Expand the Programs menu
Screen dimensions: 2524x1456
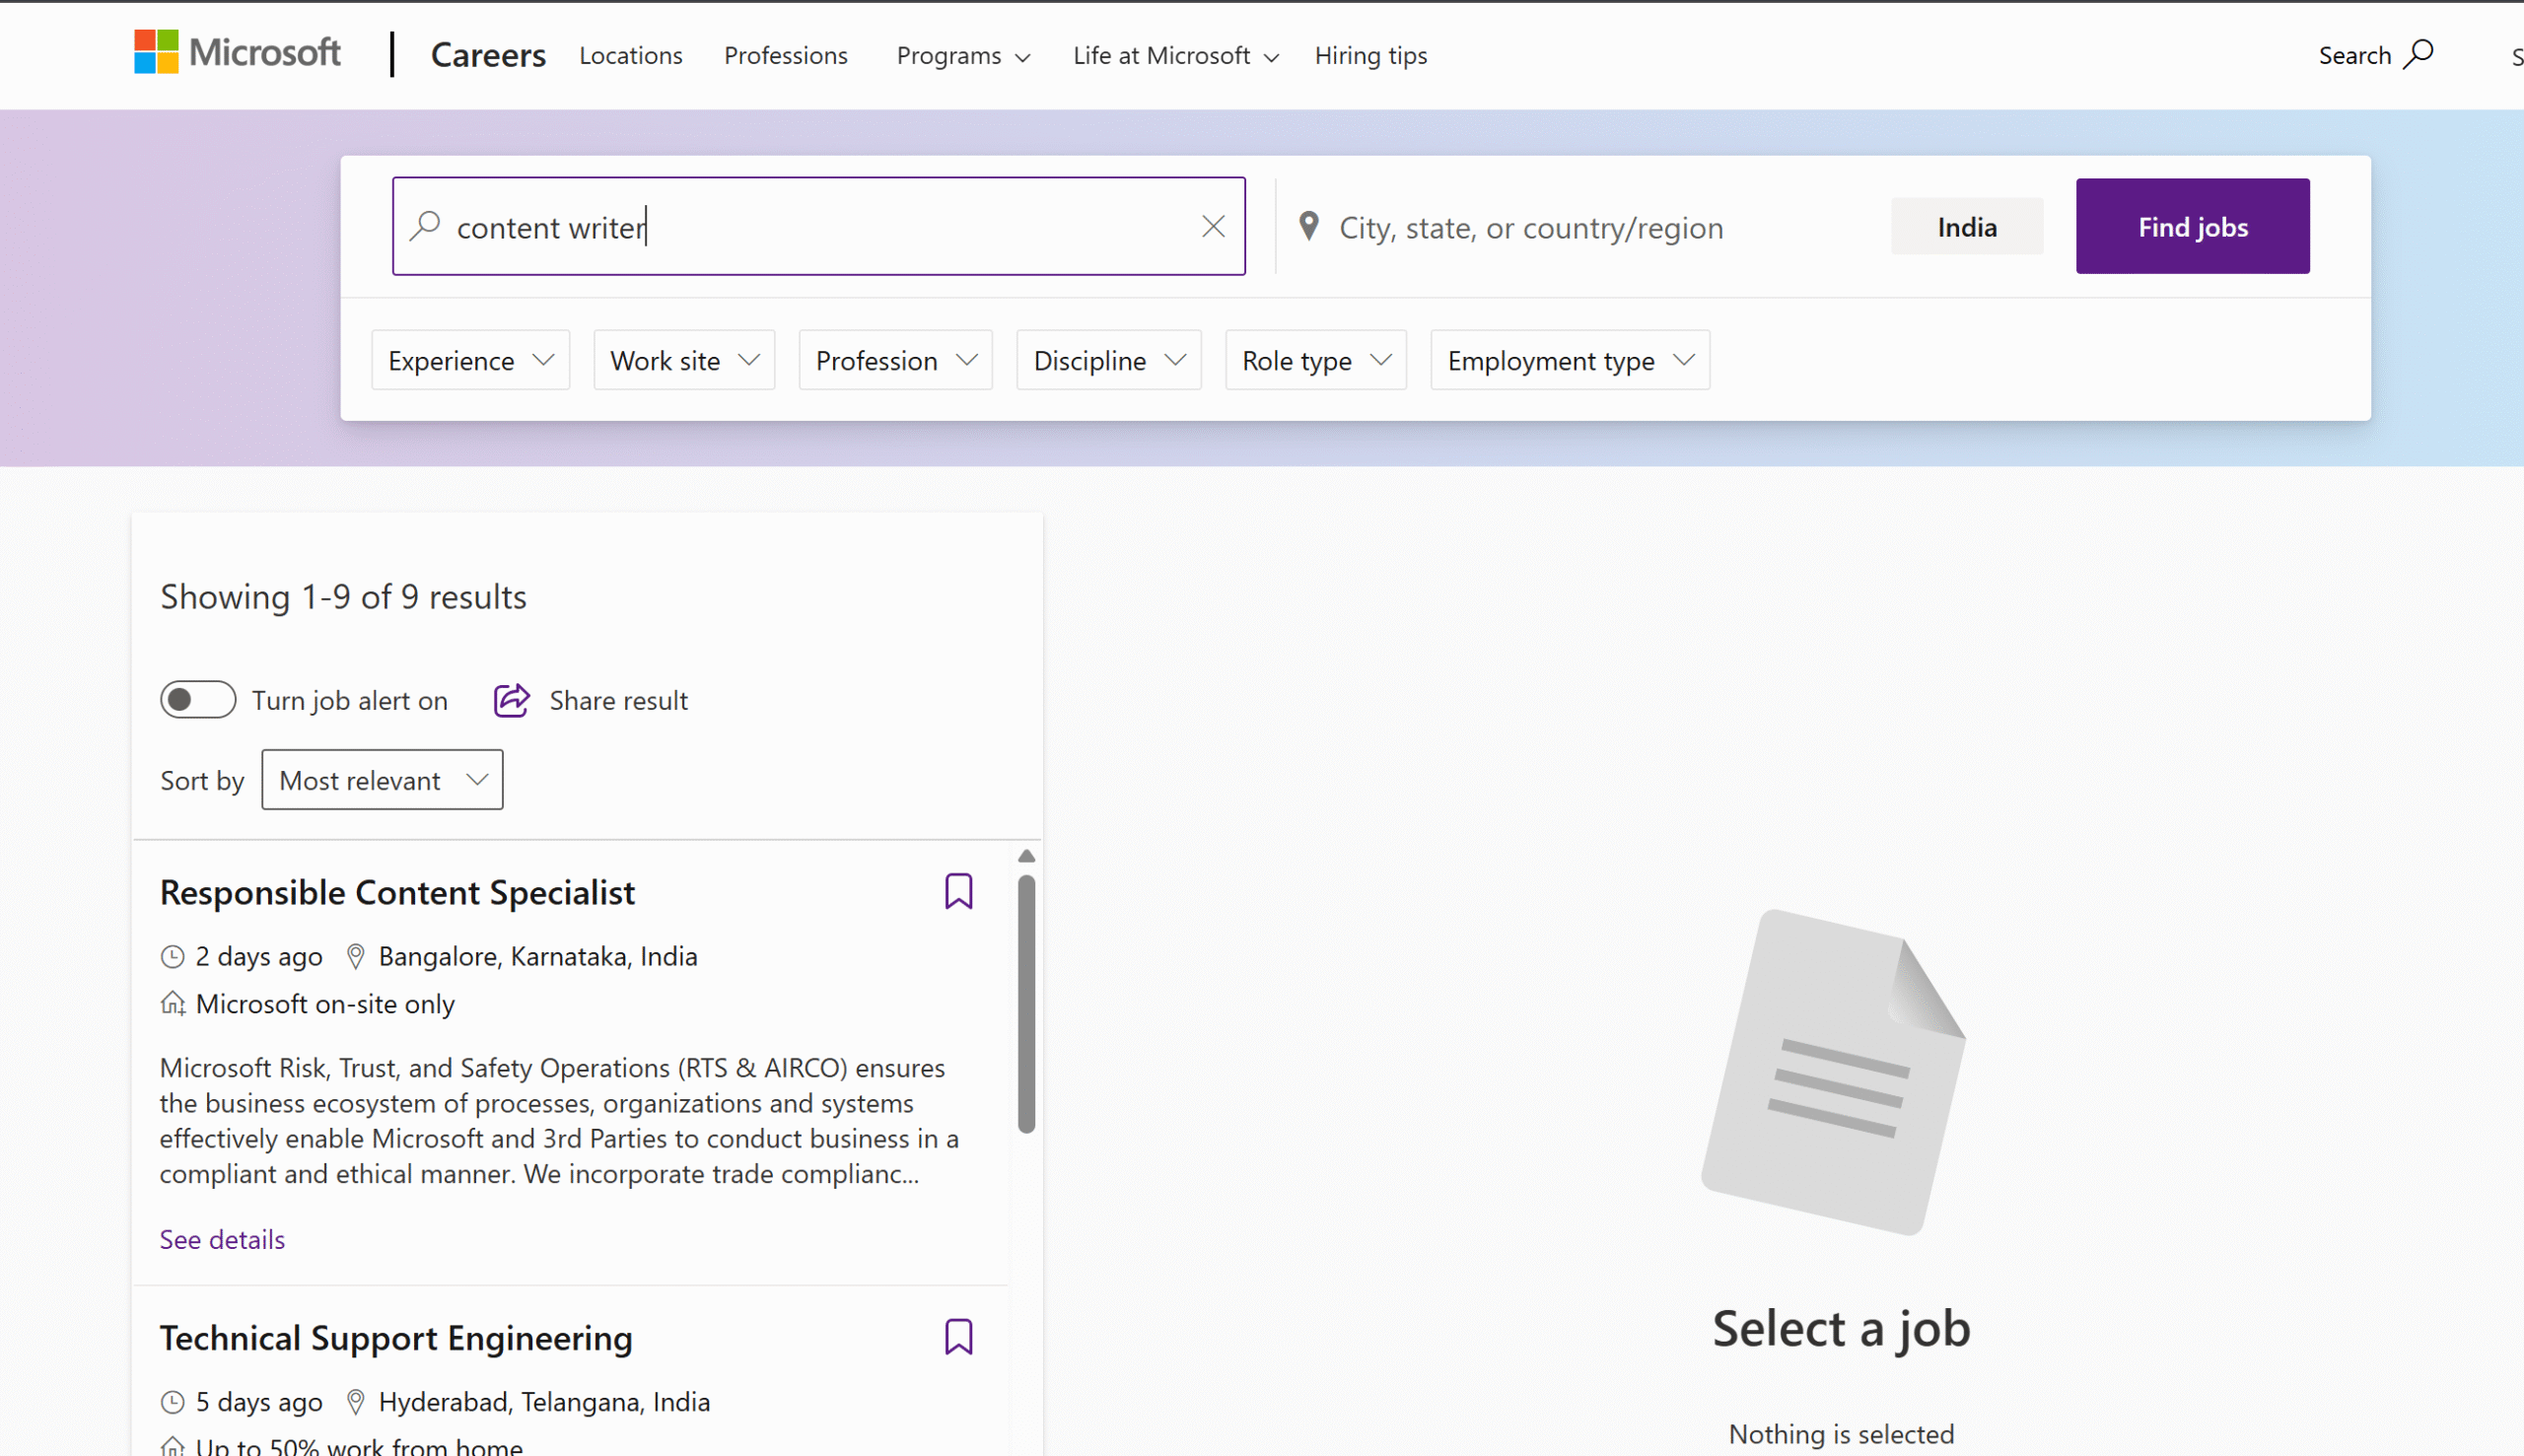pos(962,56)
